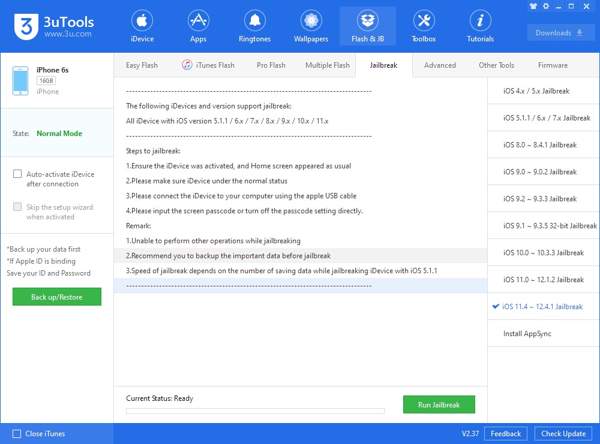The width and height of the screenshot is (600, 444).
Task: Switch to the Pro Flash tab
Action: click(271, 65)
